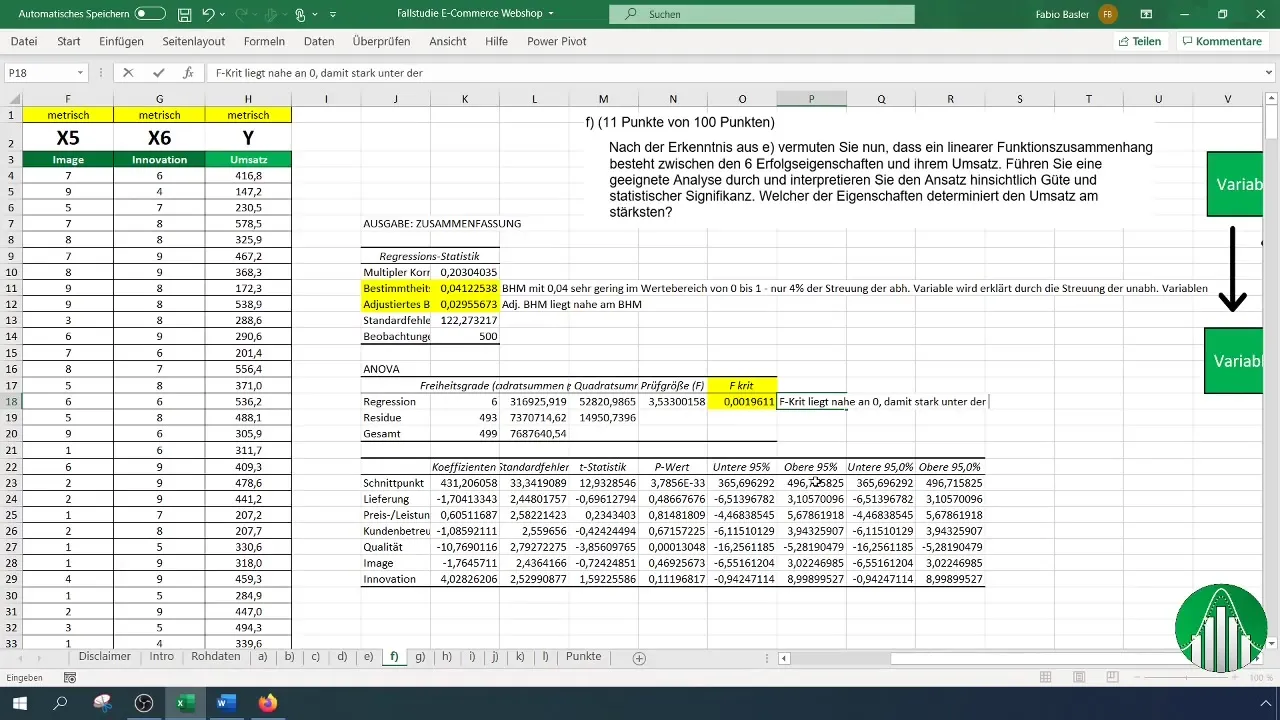This screenshot has height=720, width=1280.
Task: Open the OBS Studio taskbar icon
Action: click(143, 703)
